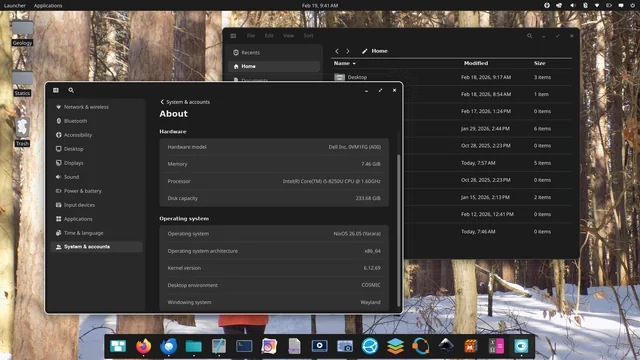This screenshot has height=360, width=640.
Task: Toggle the Settings sidebar navigation icon
Action: point(56,90)
